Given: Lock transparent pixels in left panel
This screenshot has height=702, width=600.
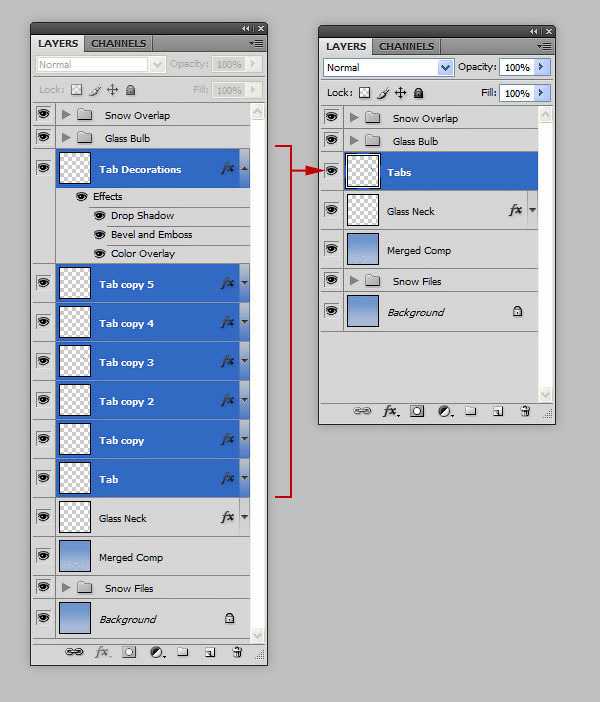Looking at the screenshot, I should (x=77, y=90).
